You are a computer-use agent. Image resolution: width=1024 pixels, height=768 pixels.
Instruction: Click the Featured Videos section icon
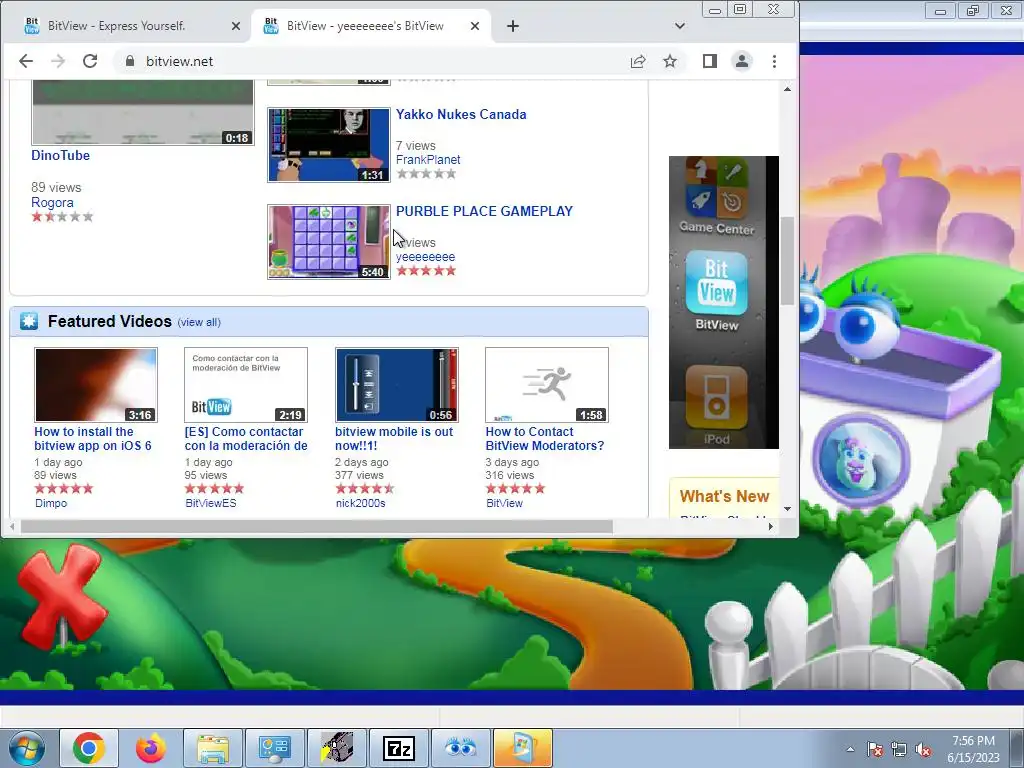point(29,321)
